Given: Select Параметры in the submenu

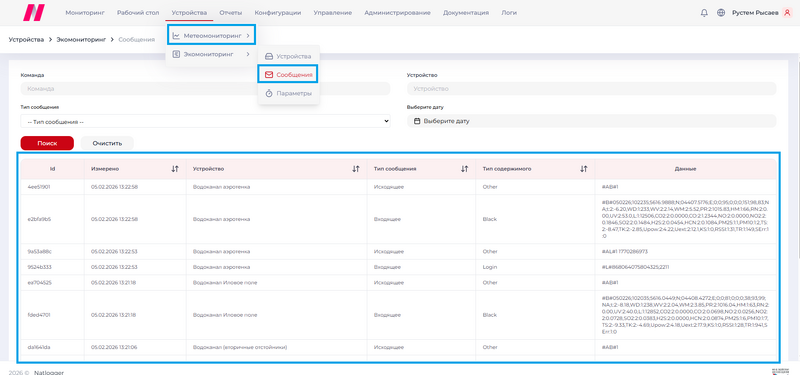Looking at the screenshot, I should 289,93.
